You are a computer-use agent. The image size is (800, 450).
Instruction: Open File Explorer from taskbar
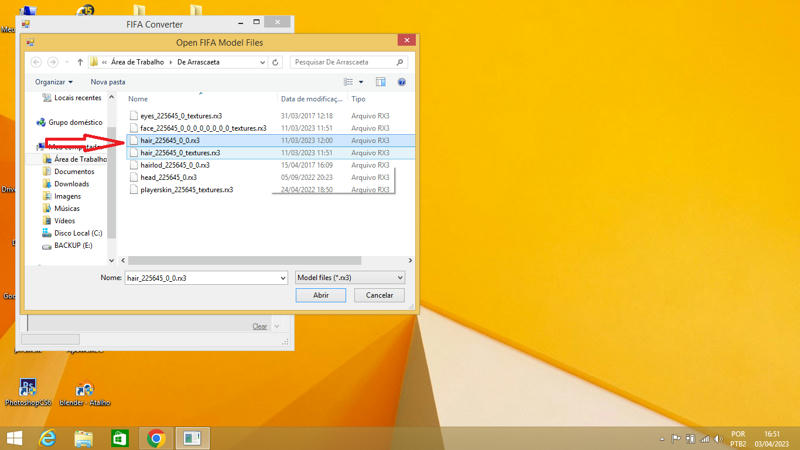pyautogui.click(x=84, y=438)
